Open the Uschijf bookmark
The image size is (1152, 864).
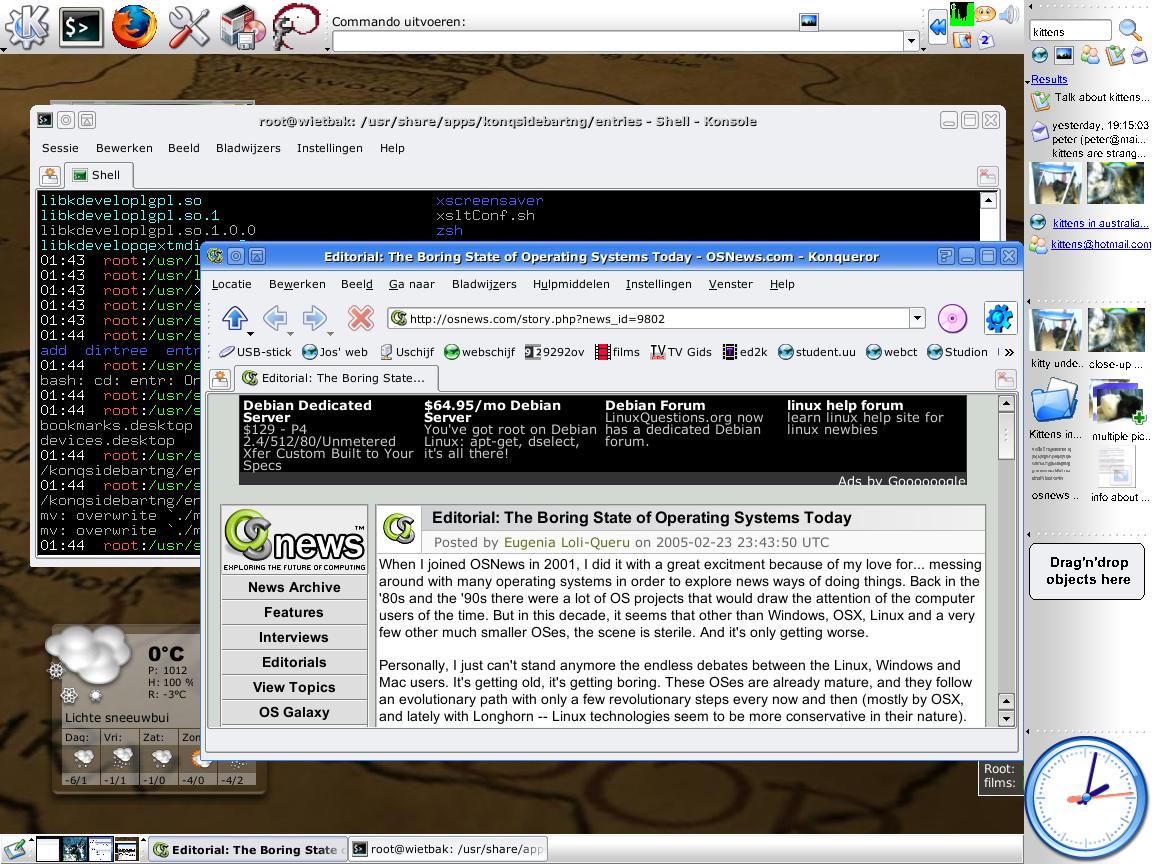[407, 352]
